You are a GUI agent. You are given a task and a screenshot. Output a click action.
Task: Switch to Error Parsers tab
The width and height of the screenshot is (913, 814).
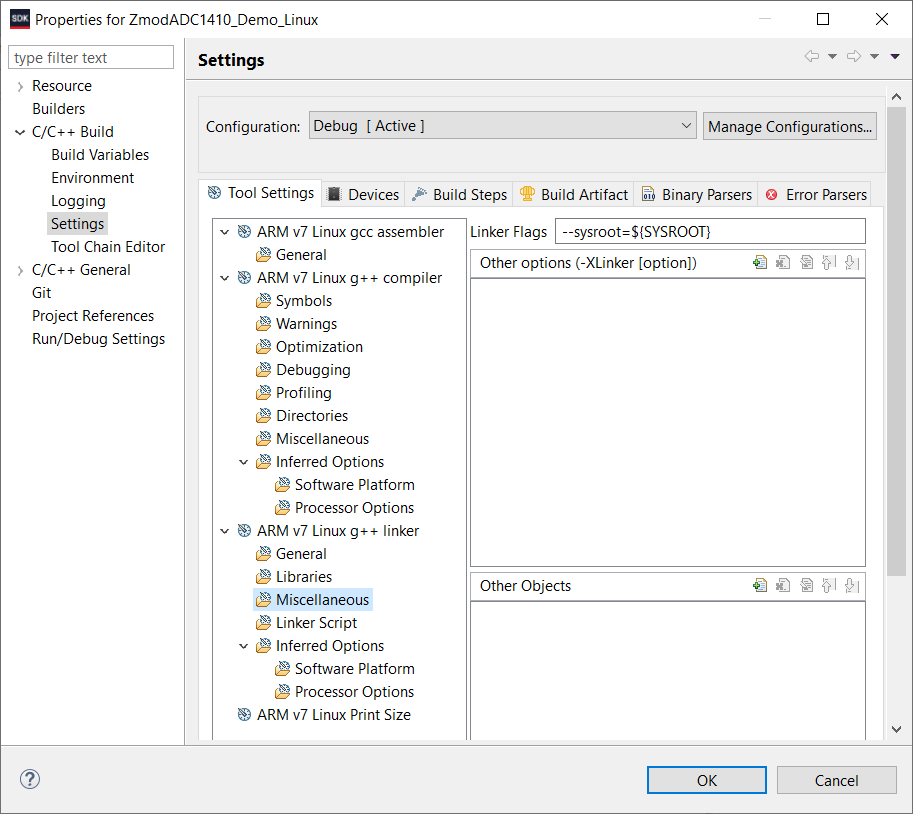[816, 194]
